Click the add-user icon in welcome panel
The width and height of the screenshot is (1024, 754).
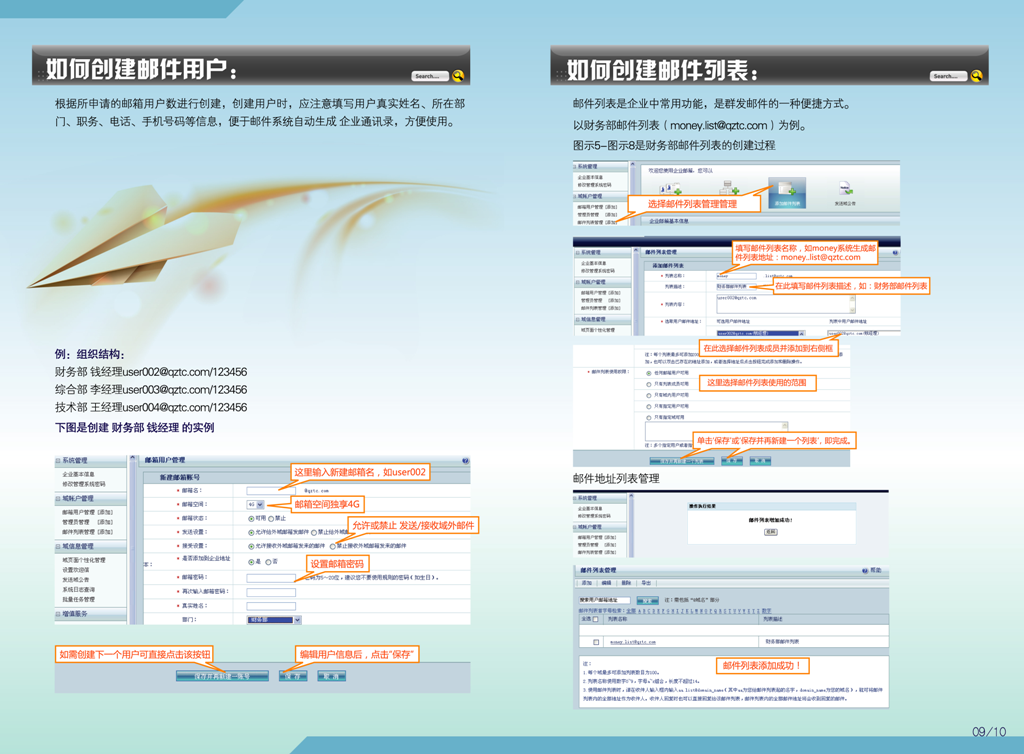(x=671, y=188)
